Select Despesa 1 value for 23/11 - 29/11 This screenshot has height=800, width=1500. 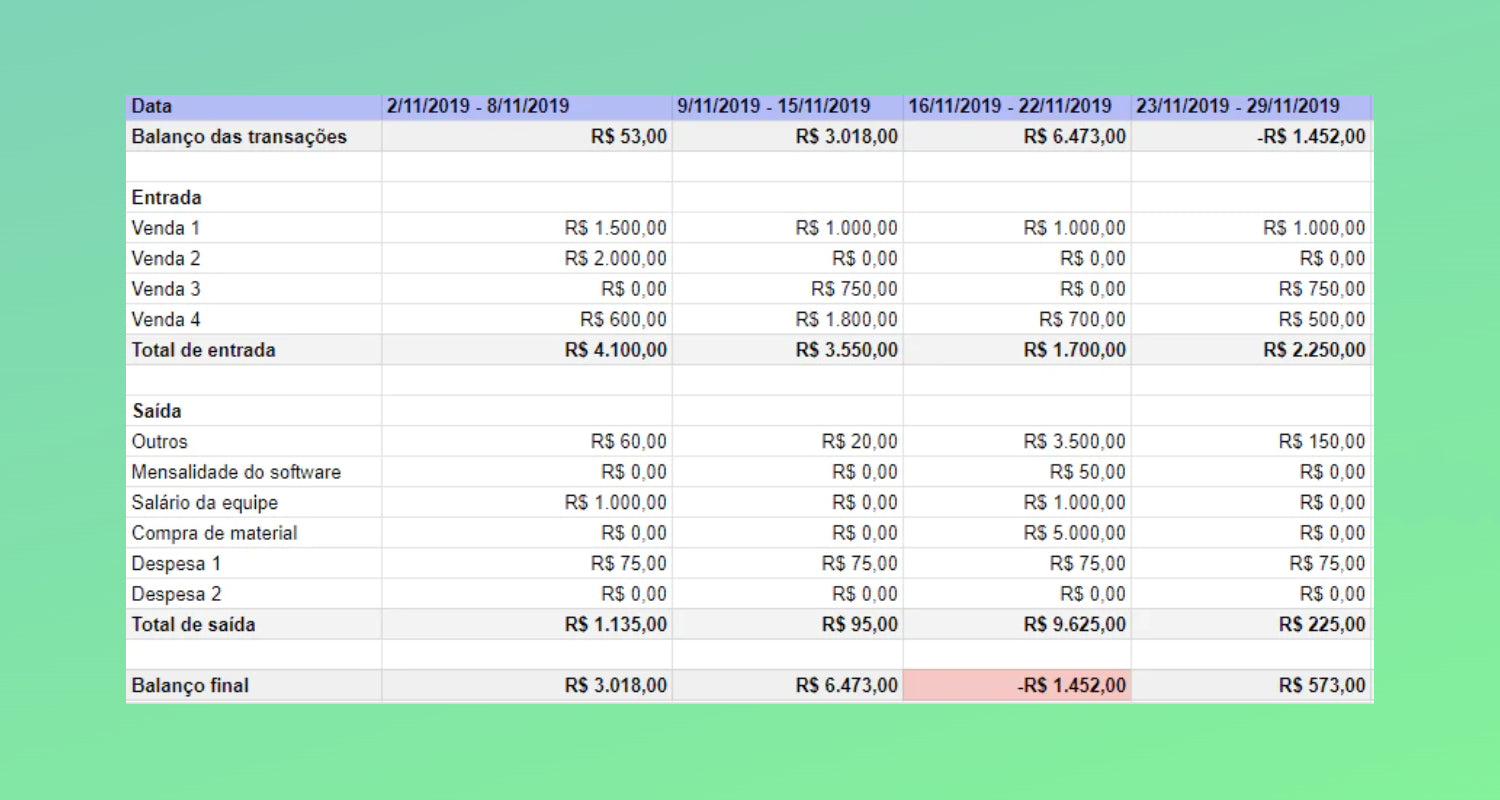coord(1252,564)
